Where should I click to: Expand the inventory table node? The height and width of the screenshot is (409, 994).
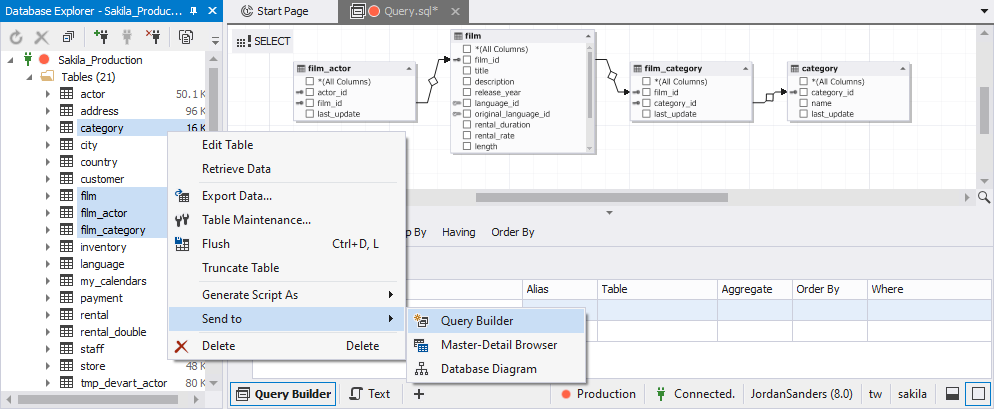point(48,247)
